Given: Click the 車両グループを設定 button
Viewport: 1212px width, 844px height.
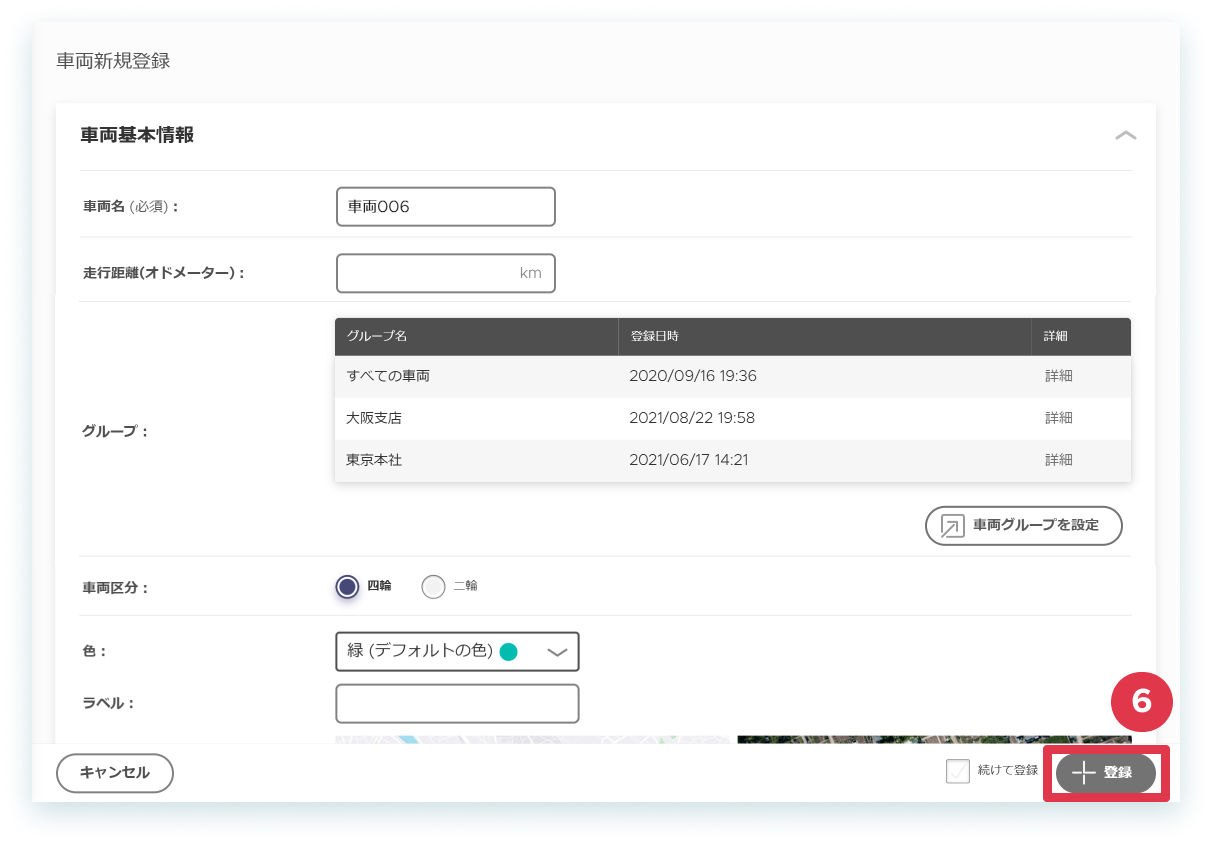Looking at the screenshot, I should 1024,525.
